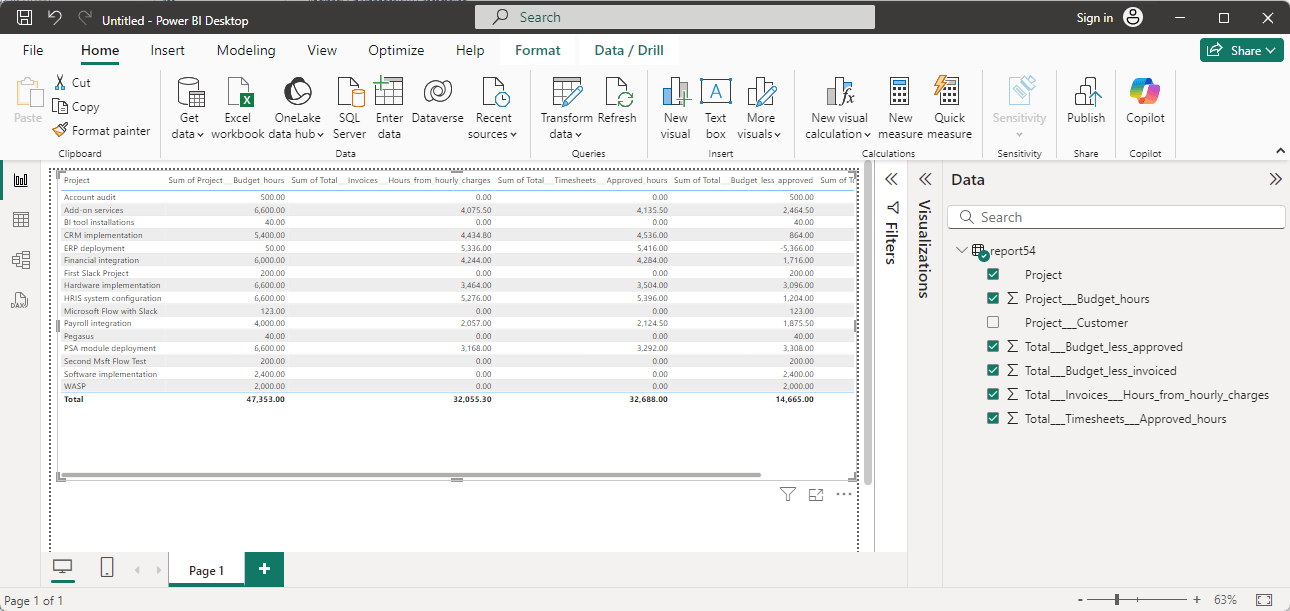Check the Project___Customer field checkbox

[993, 322]
